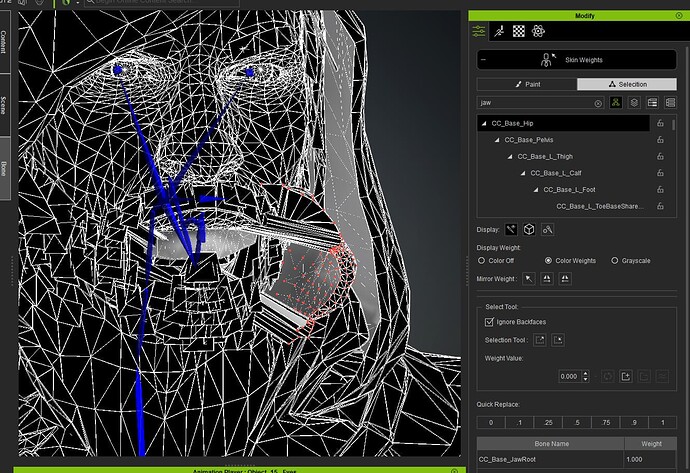
Task: Click the first Mirror Weight arrow icon
Action: (x=529, y=279)
